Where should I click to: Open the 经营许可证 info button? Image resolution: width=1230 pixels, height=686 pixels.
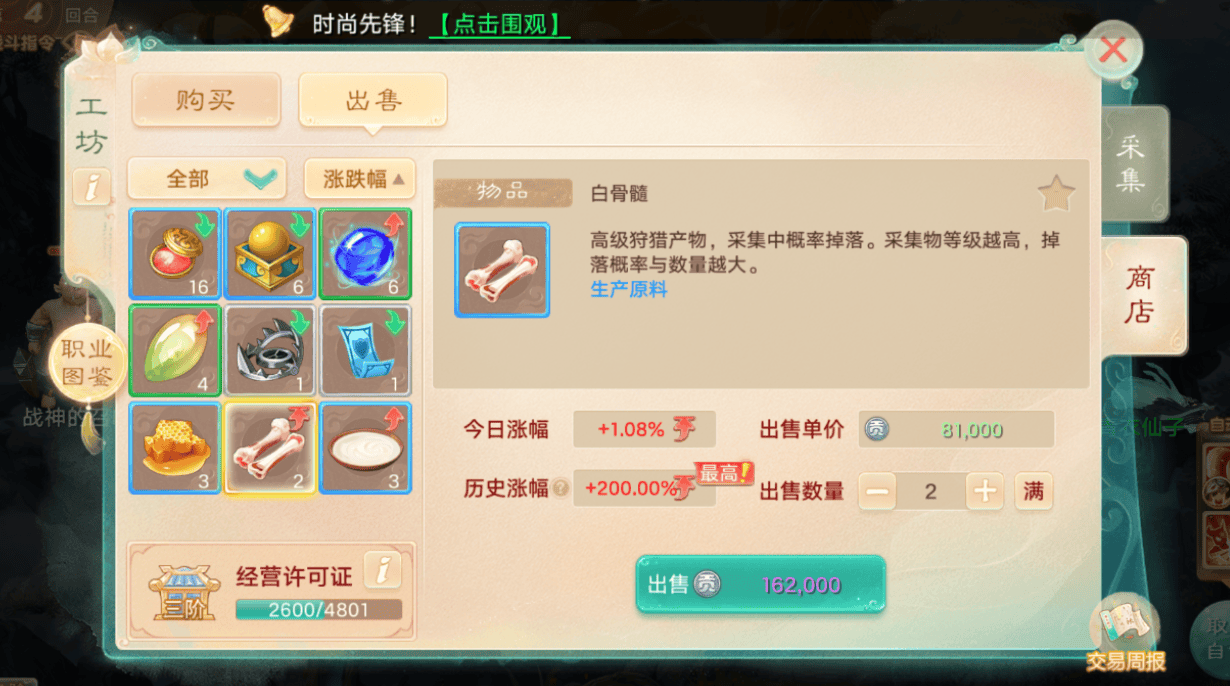click(x=383, y=570)
